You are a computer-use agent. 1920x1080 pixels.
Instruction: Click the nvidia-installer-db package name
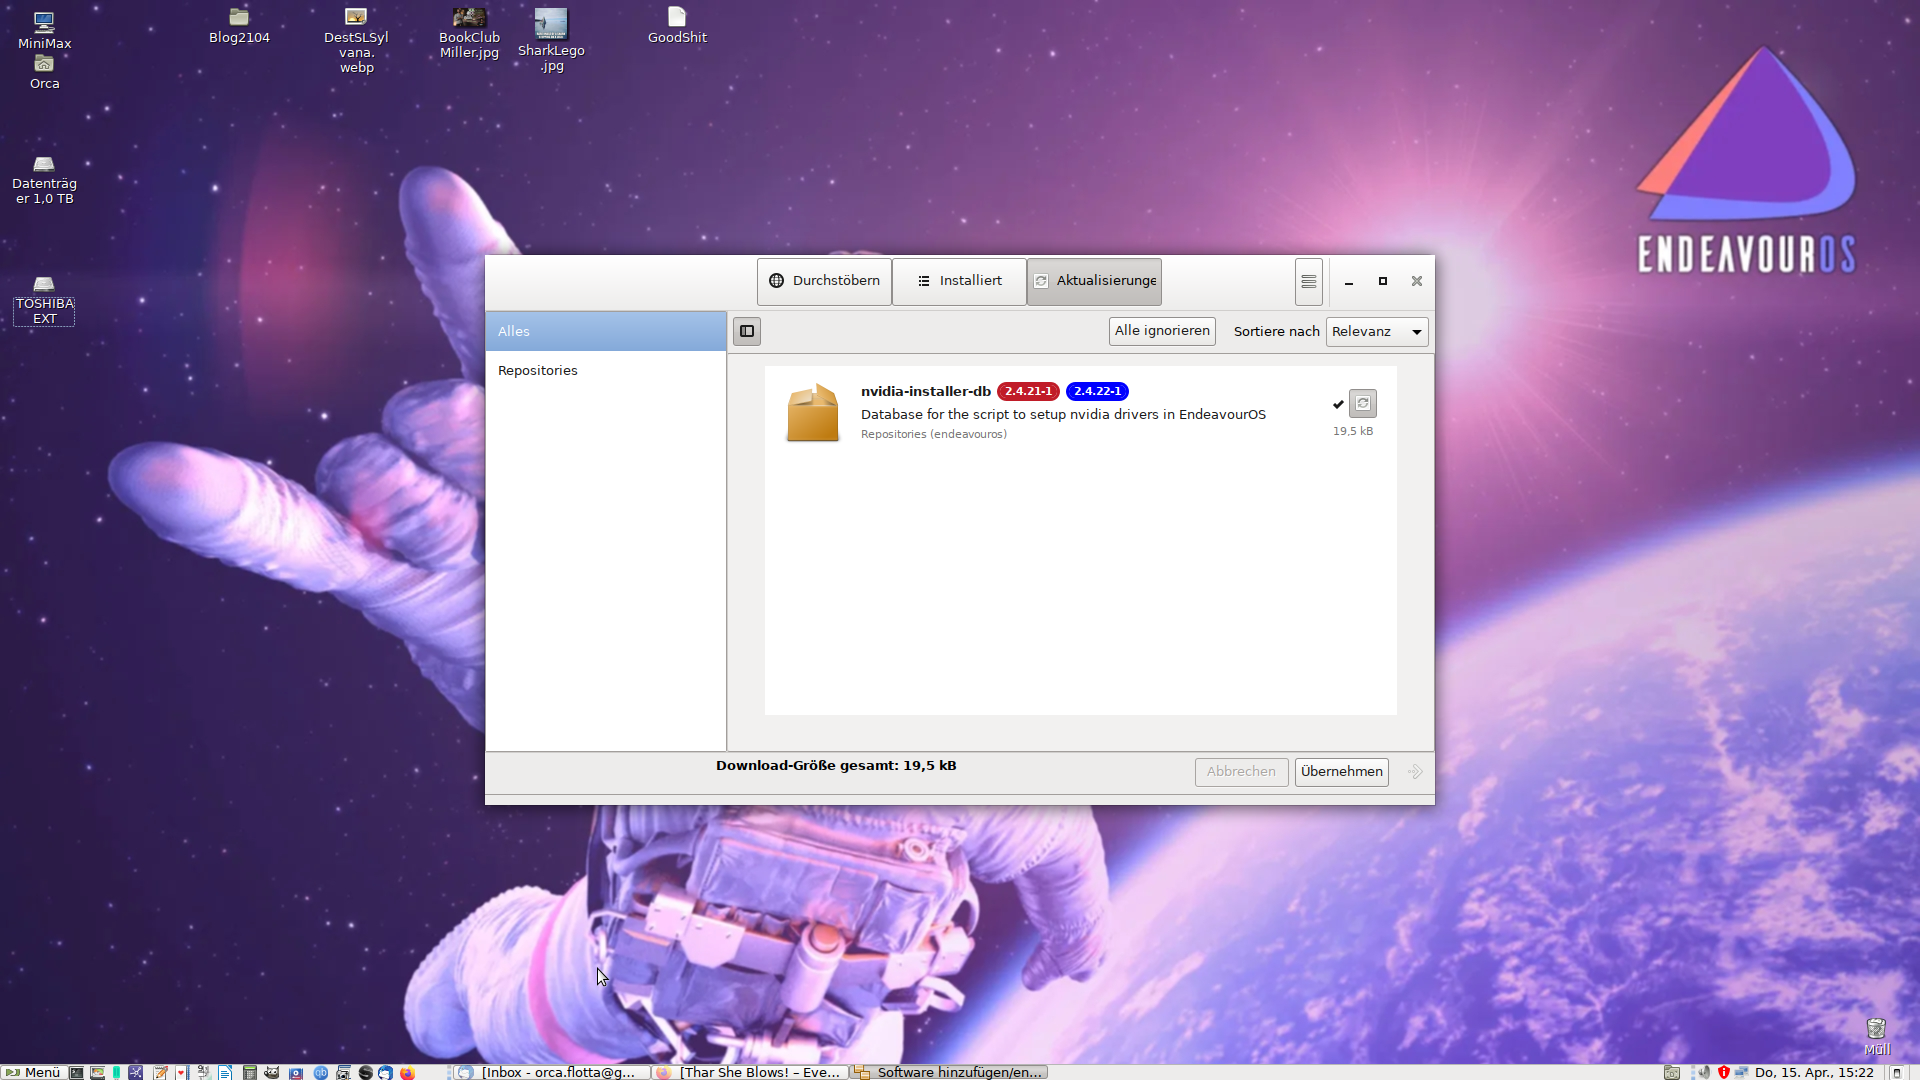[925, 391]
